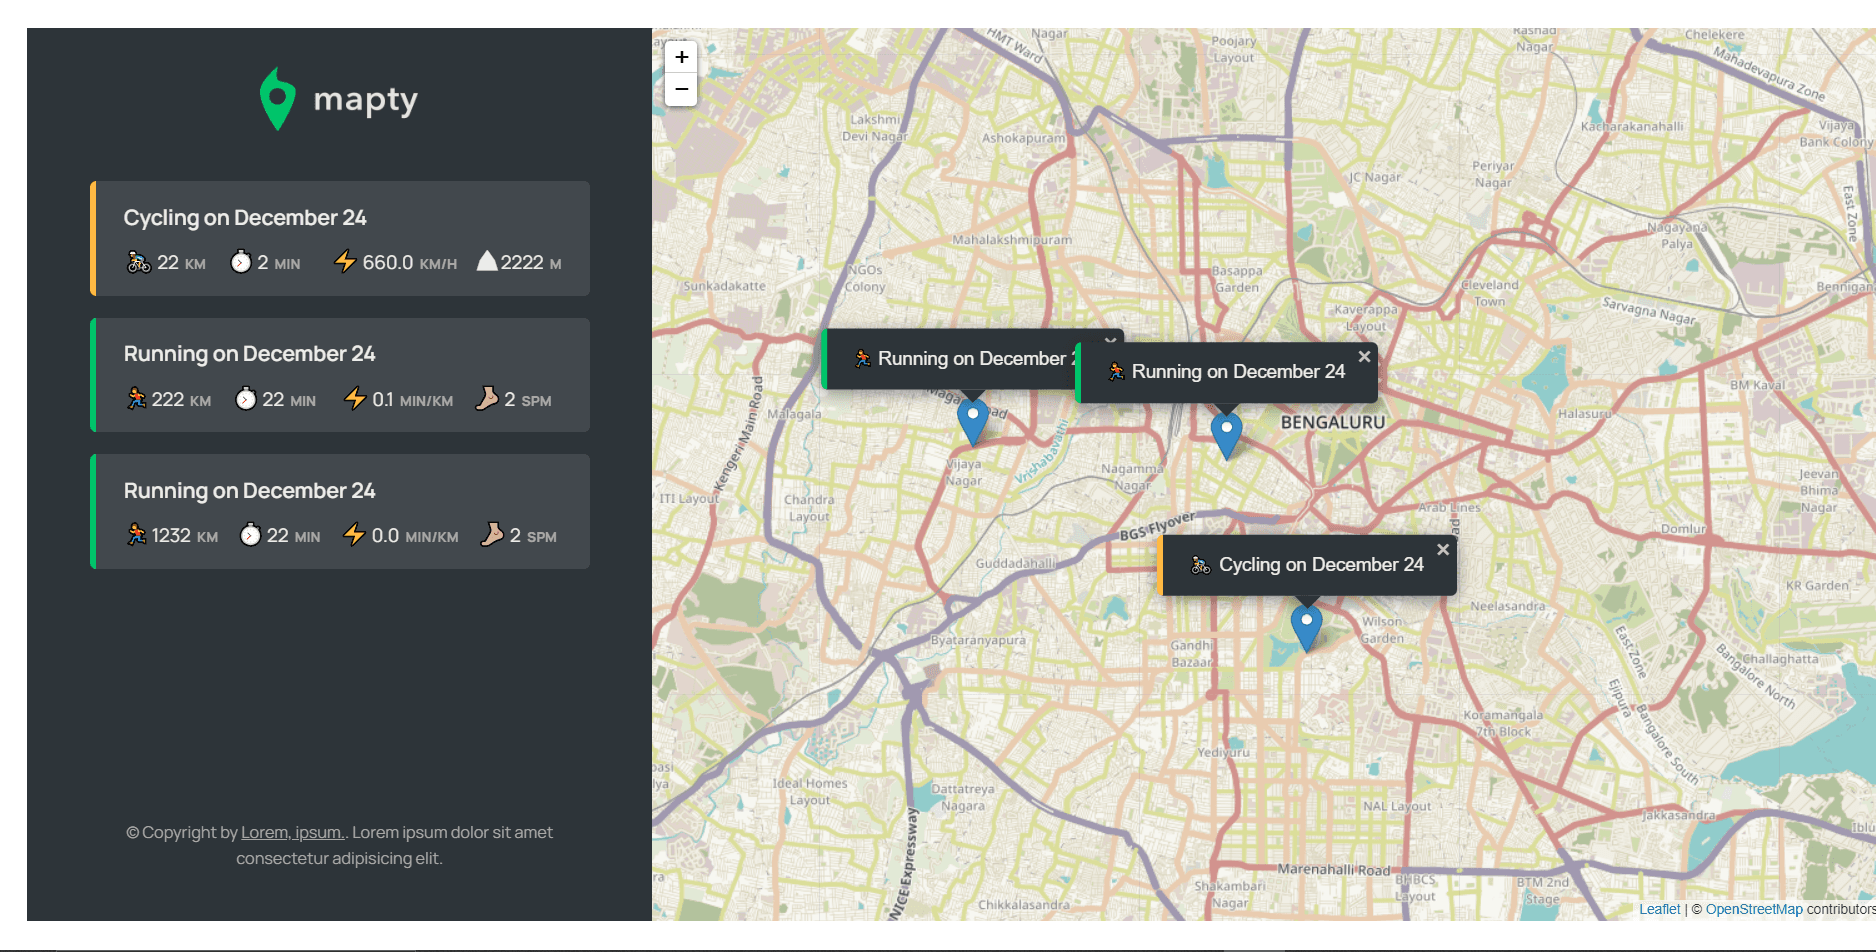
Task: Select the Cycling on December 24 workout card
Action: coord(340,238)
